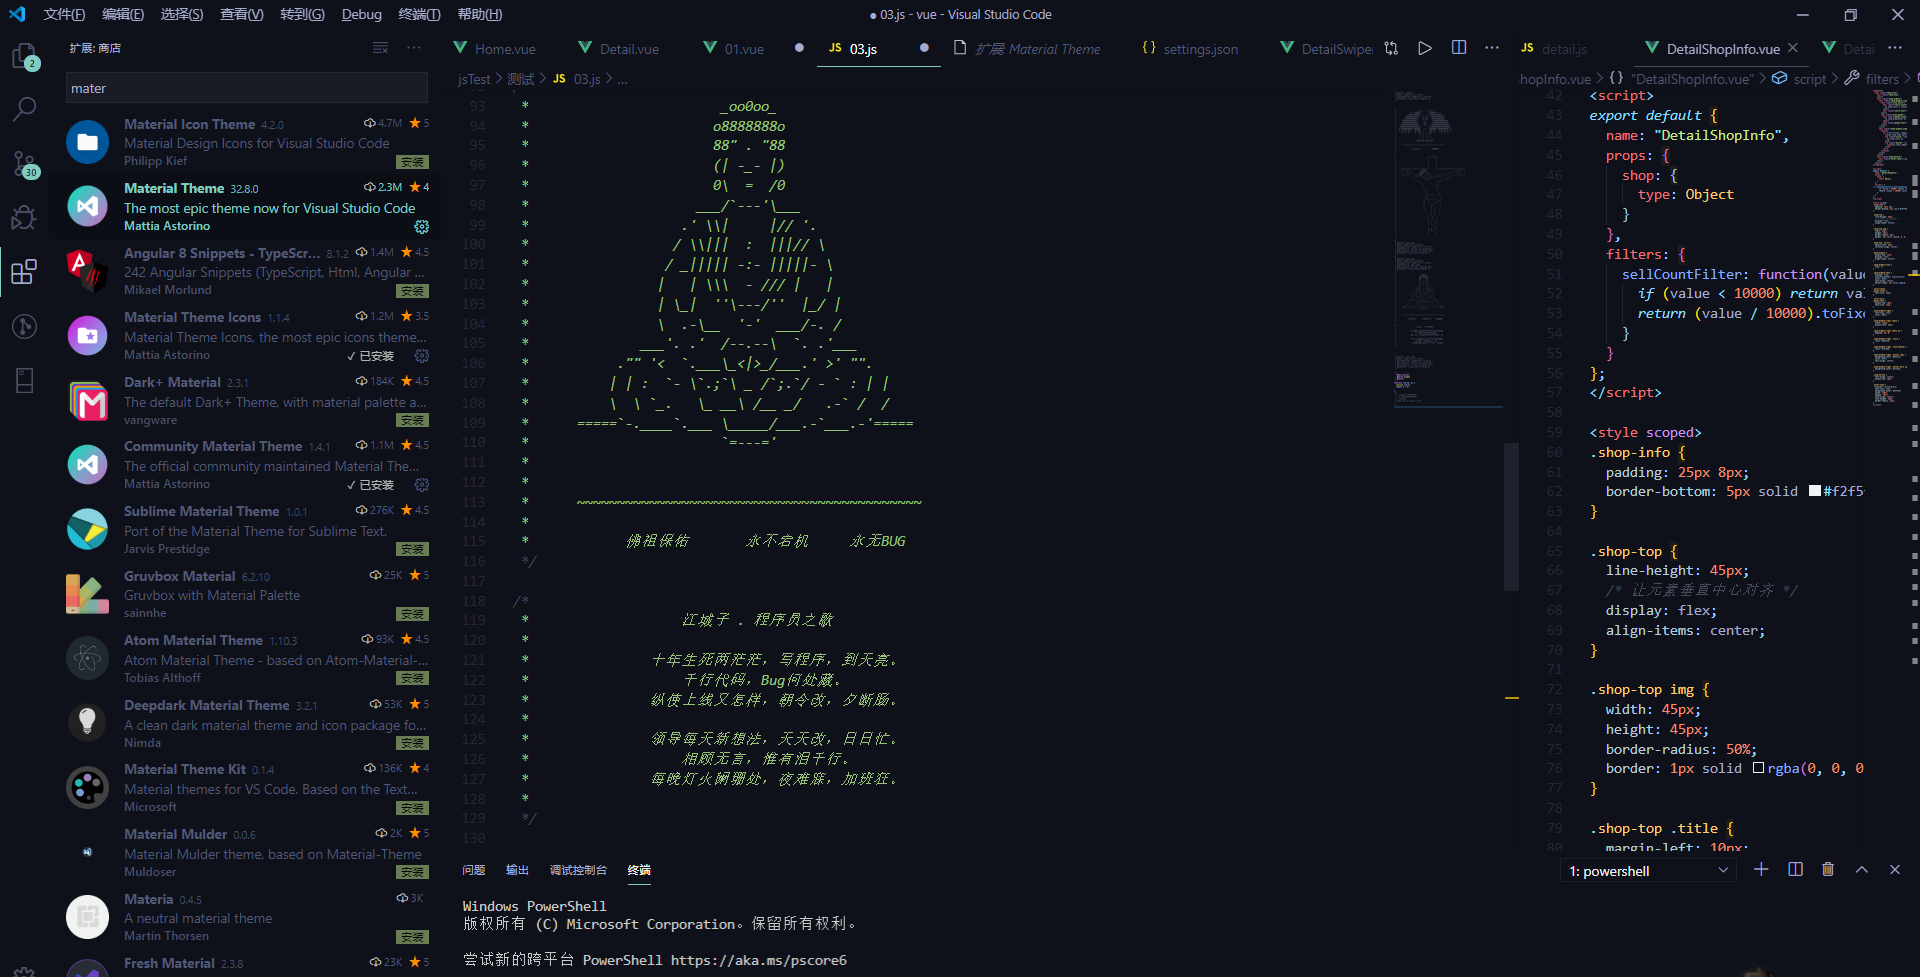This screenshot has height=977, width=1920.
Task: Open 文件(F) menu
Action: coord(64,14)
